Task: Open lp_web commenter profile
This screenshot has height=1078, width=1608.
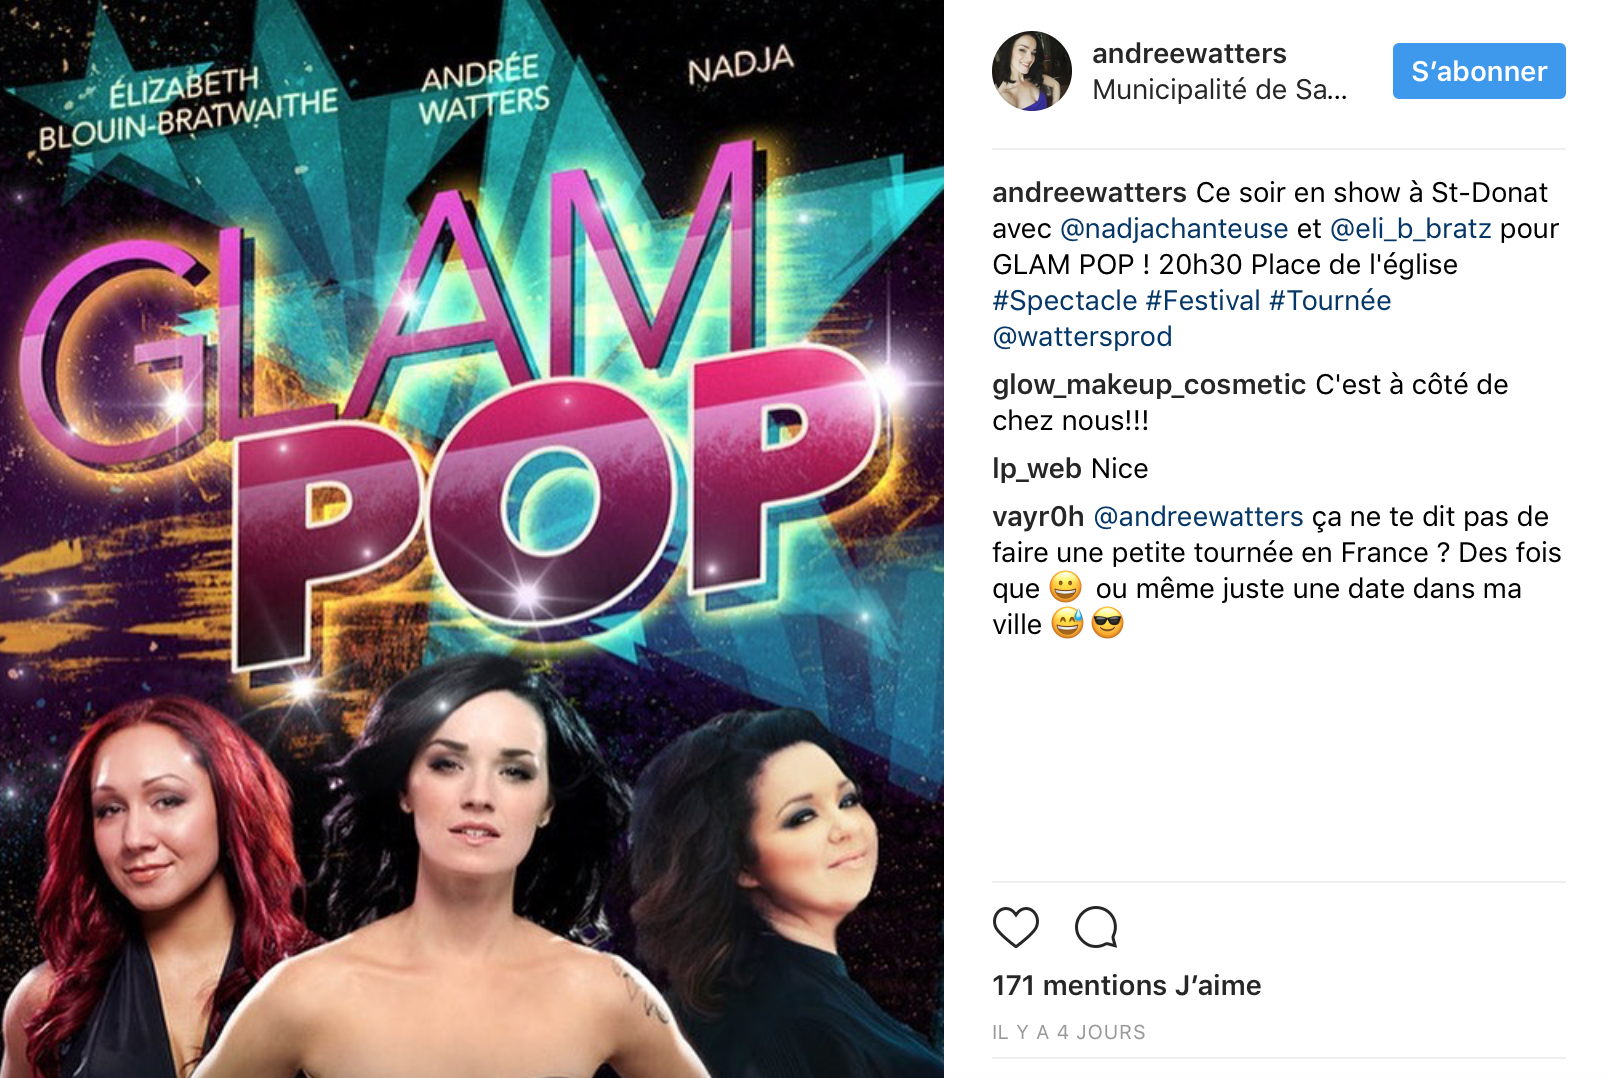Action: click(x=1037, y=469)
